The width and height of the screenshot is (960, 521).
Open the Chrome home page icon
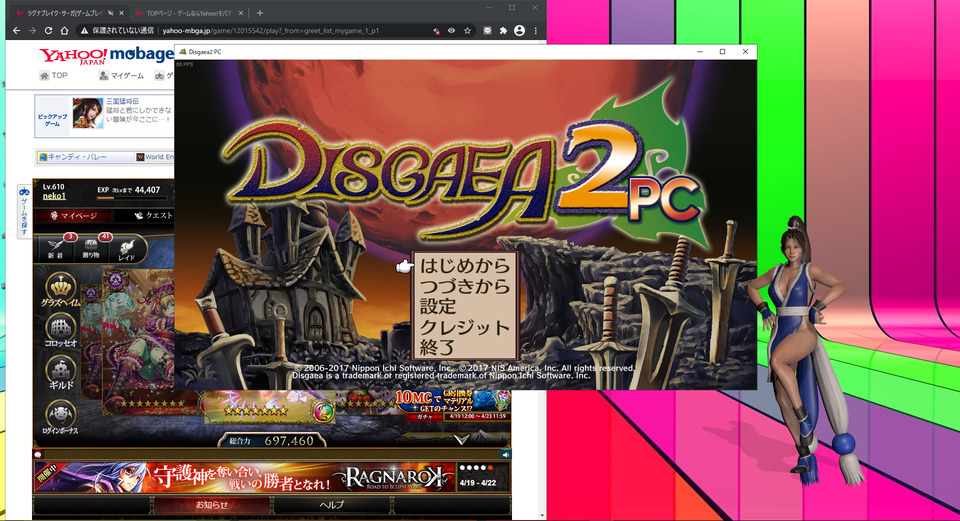point(64,31)
